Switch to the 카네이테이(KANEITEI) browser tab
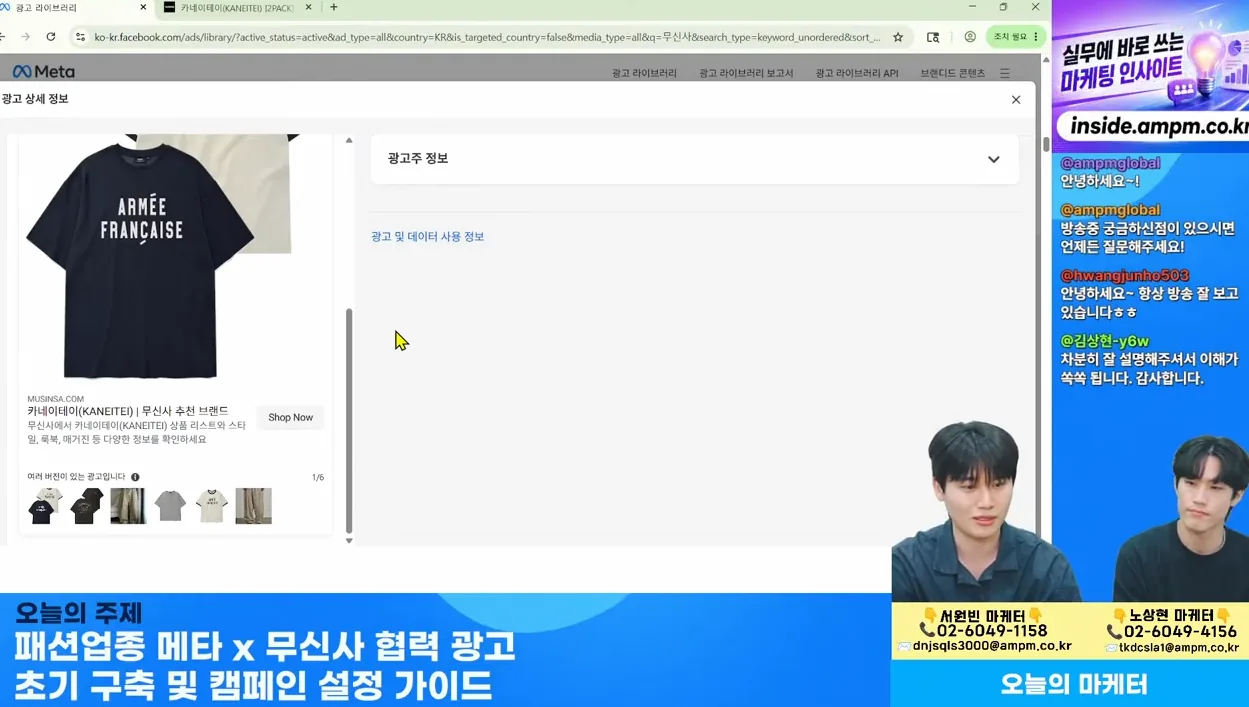Image resolution: width=1249 pixels, height=707 pixels. 237,8
